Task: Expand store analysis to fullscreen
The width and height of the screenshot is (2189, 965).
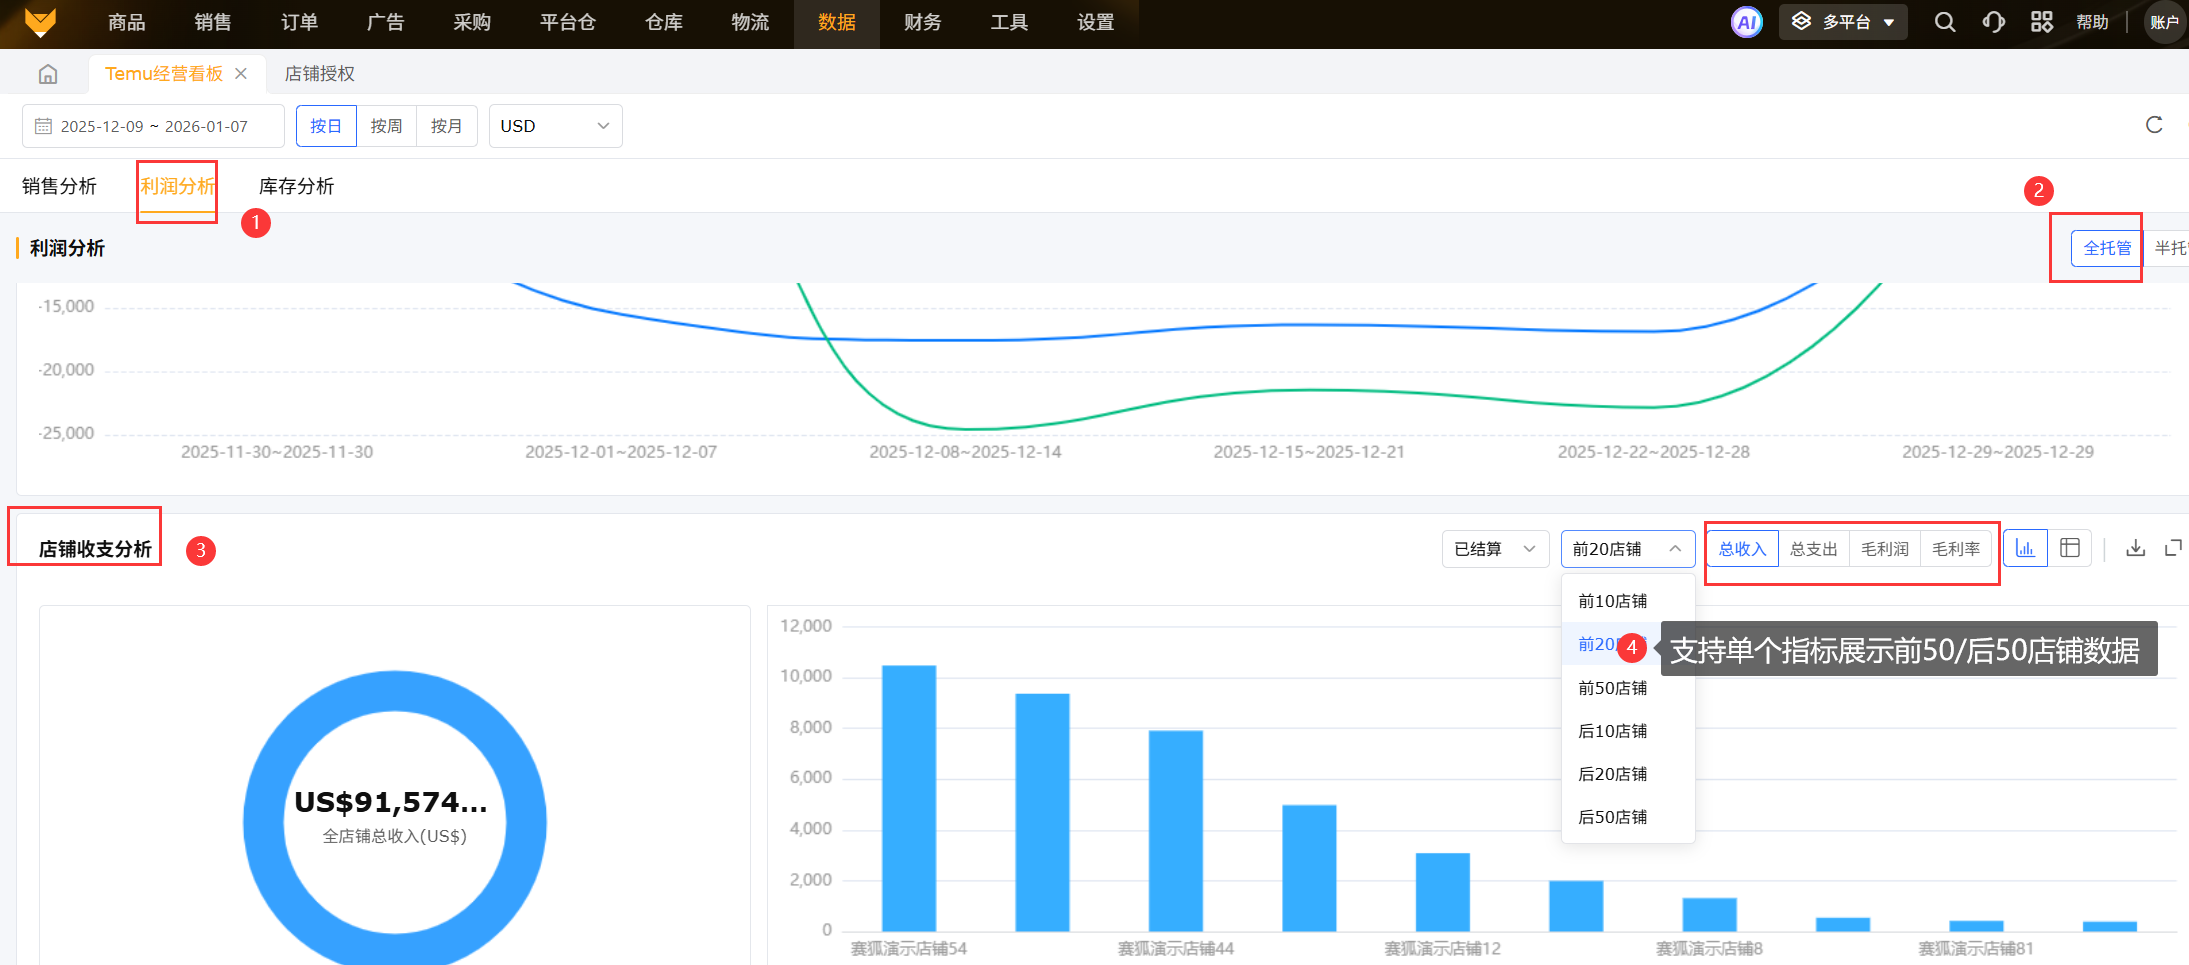Action: coord(2173,548)
